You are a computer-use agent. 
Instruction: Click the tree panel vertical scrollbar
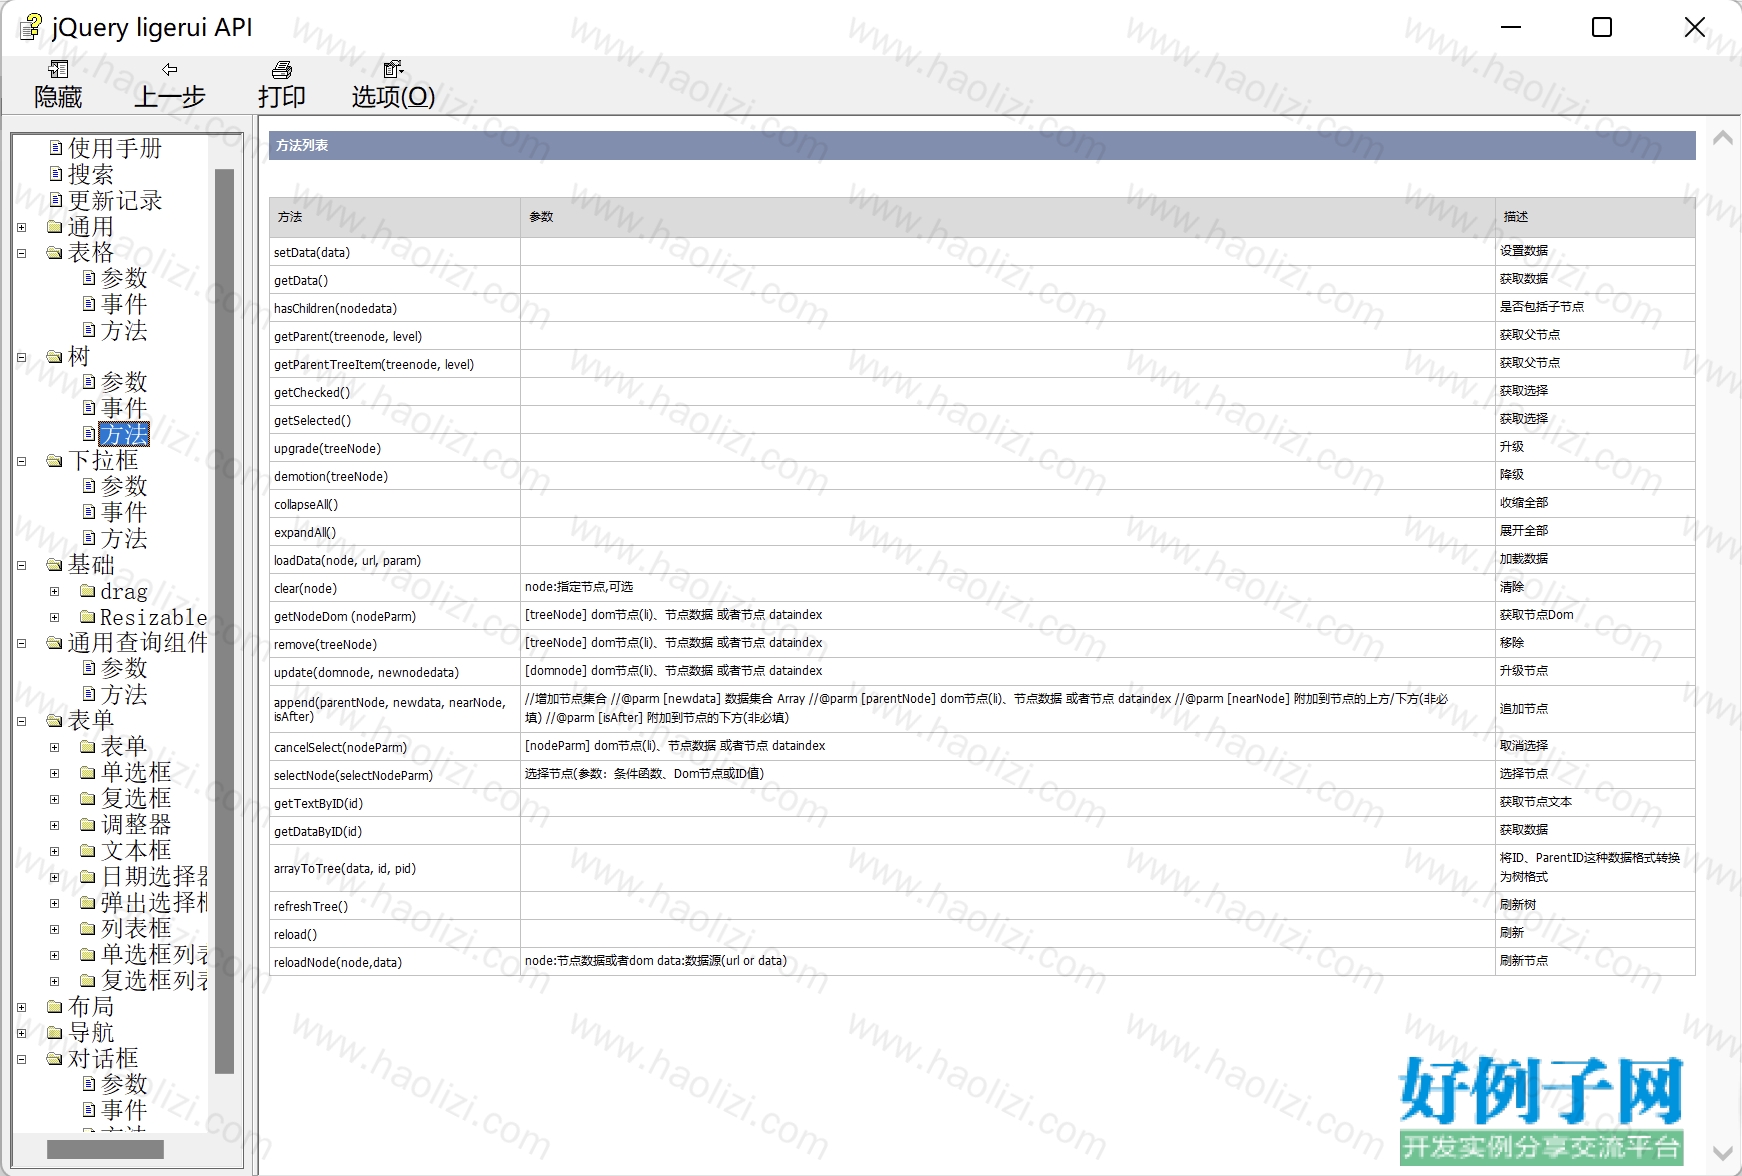tap(224, 620)
